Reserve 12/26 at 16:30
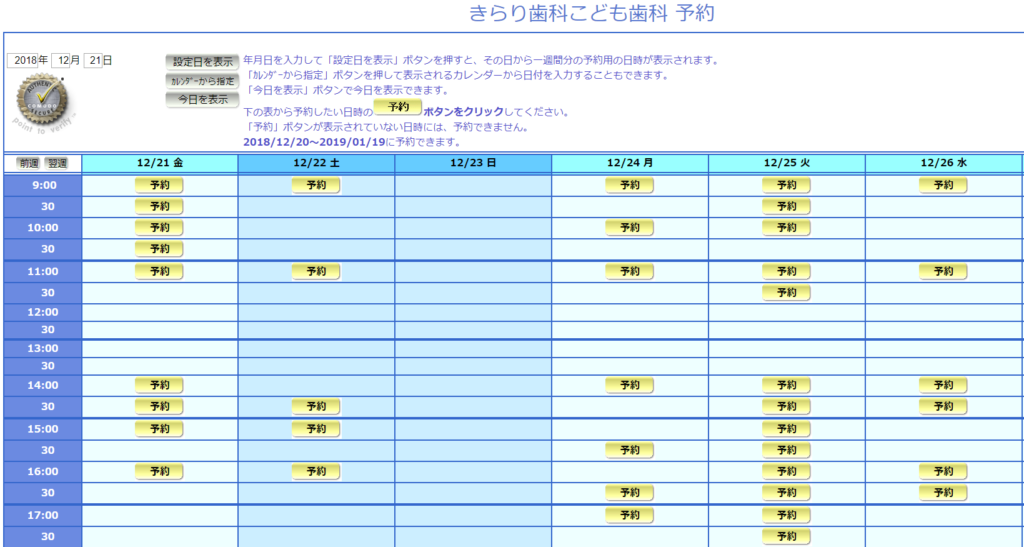 [943, 493]
